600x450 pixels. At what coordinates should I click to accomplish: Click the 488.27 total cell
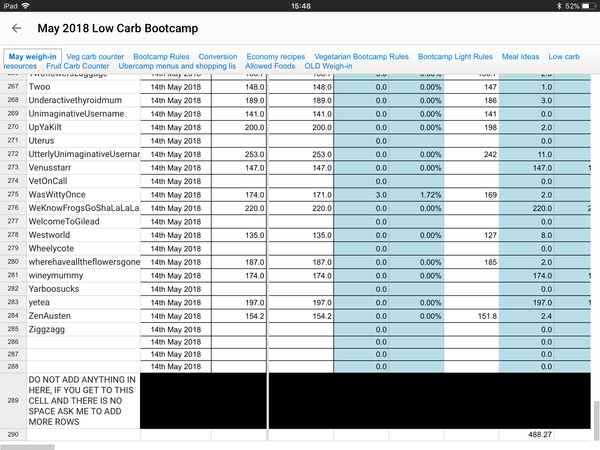pos(540,435)
